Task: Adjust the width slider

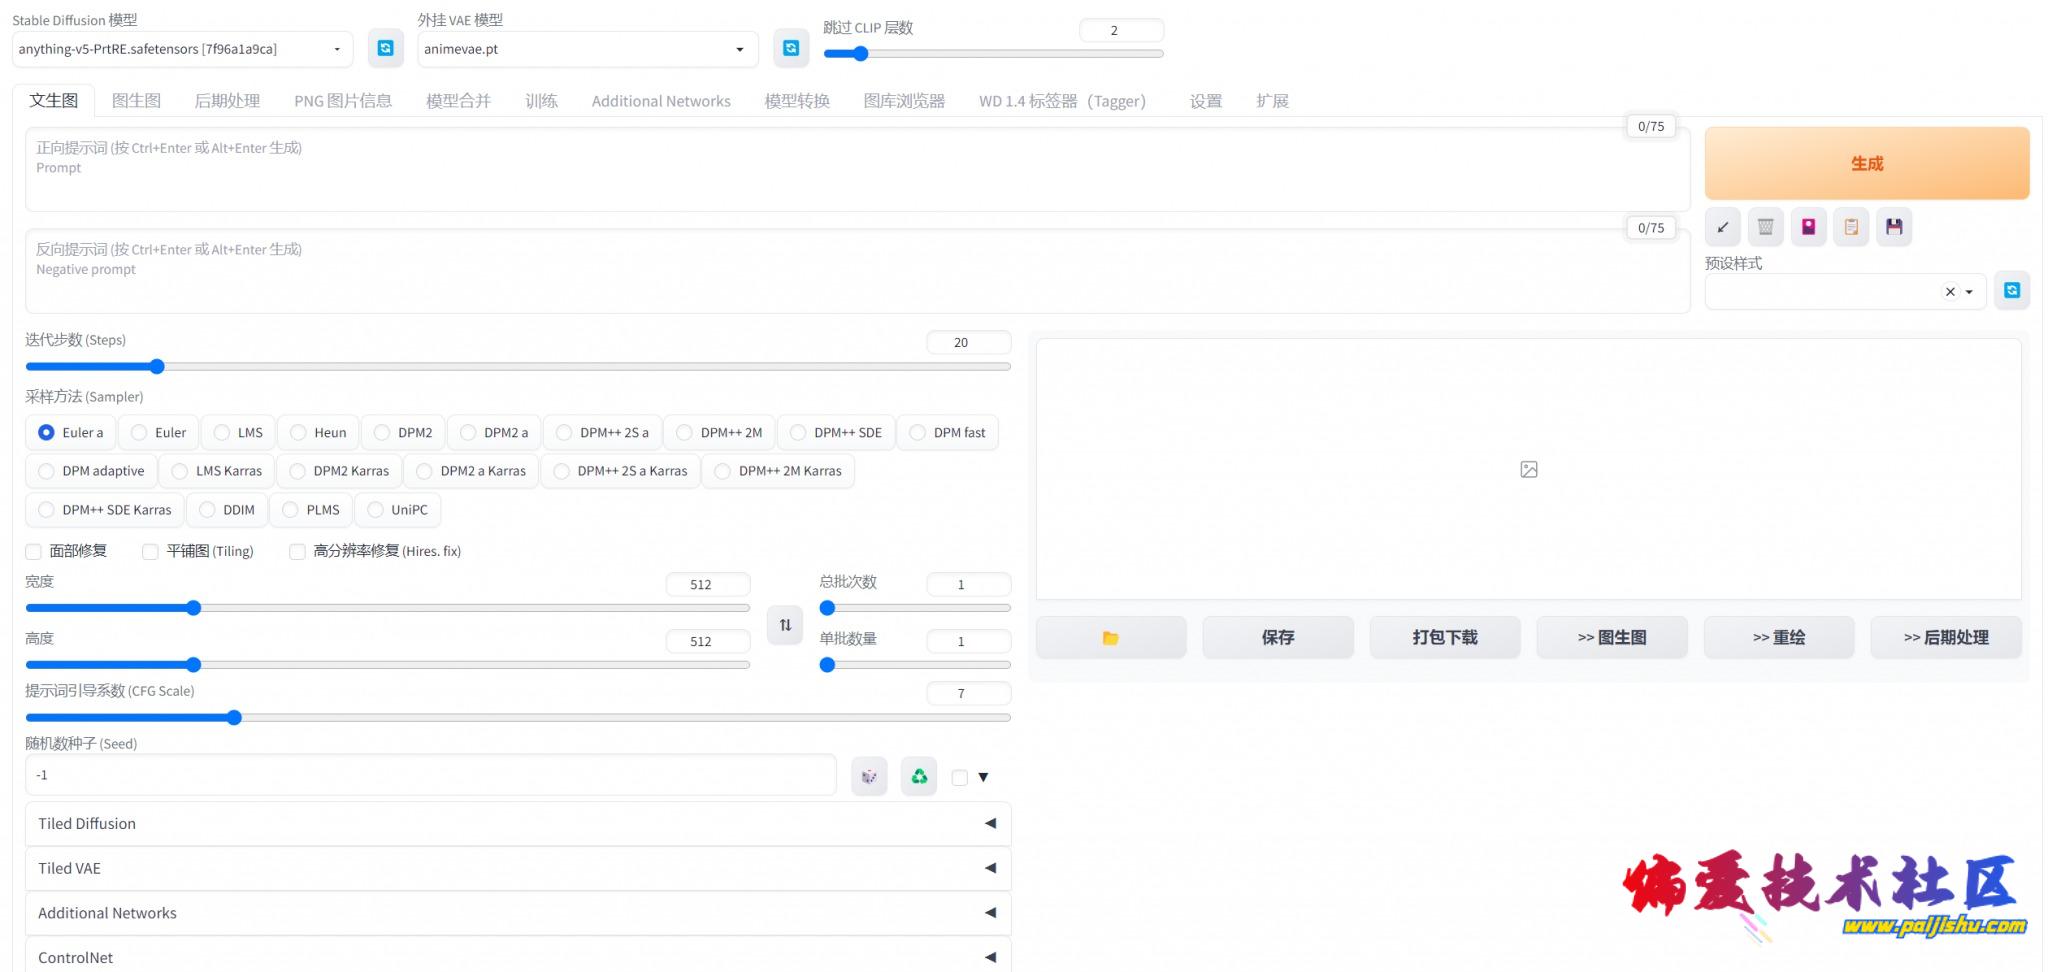Action: click(x=388, y=608)
